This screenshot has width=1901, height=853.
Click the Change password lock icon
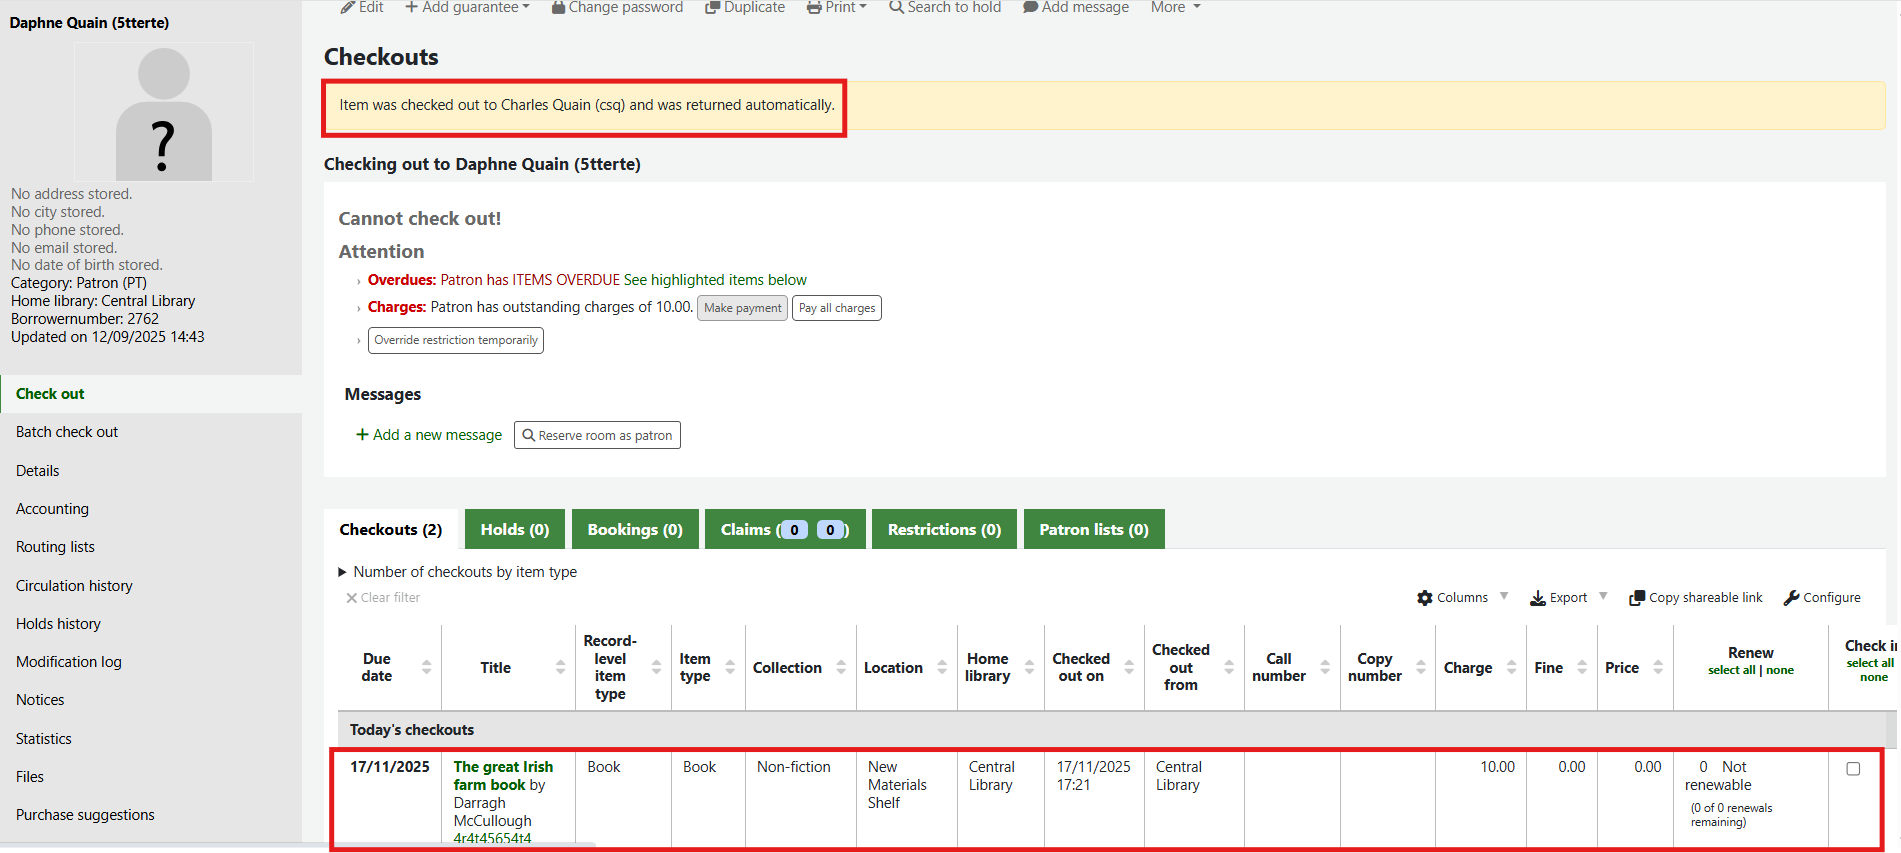tap(558, 8)
